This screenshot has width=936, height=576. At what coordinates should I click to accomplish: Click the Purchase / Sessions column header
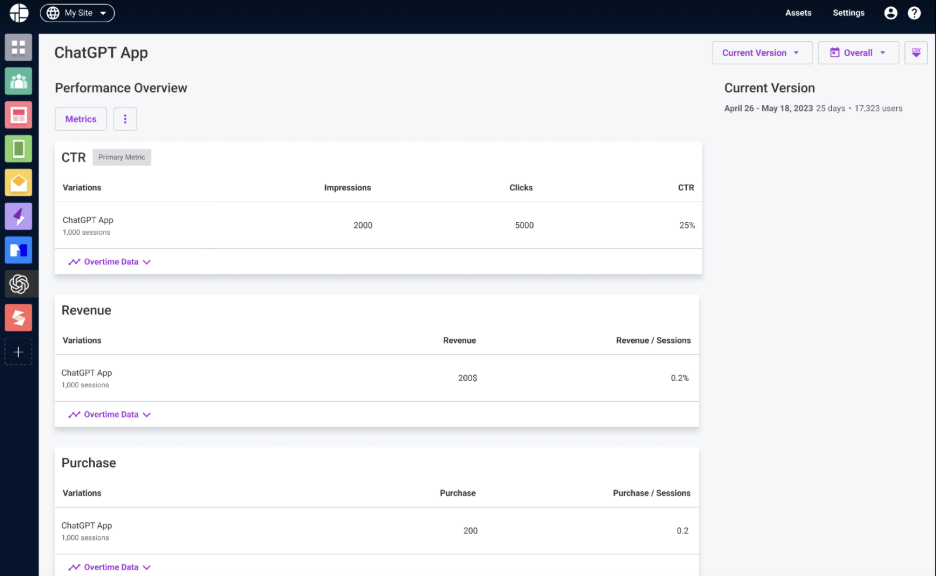[x=651, y=493]
